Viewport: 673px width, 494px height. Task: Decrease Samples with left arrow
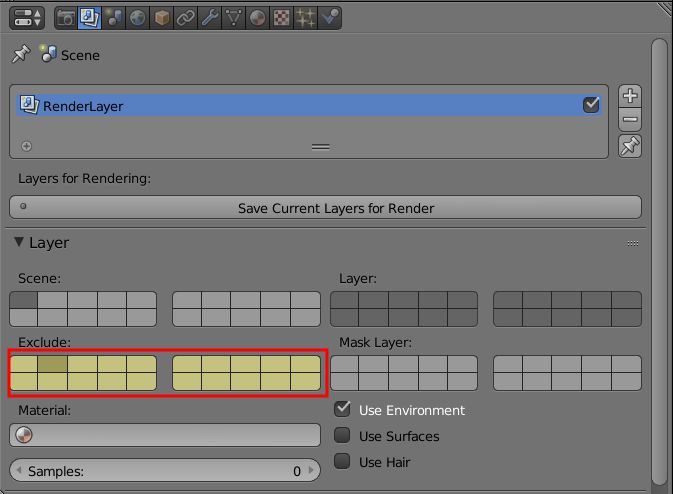pyautogui.click(x=18, y=470)
